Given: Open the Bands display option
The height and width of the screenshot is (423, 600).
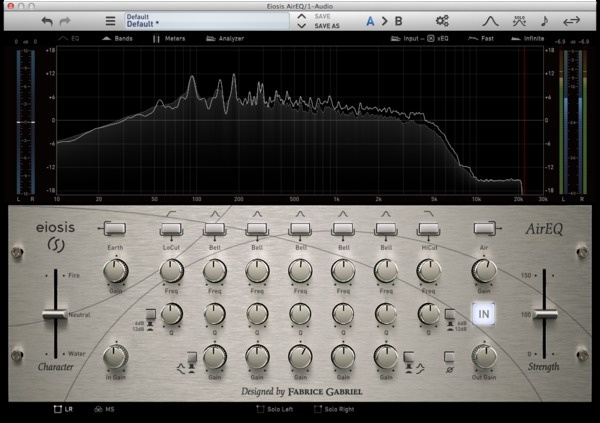Looking at the screenshot, I should click(117, 39).
